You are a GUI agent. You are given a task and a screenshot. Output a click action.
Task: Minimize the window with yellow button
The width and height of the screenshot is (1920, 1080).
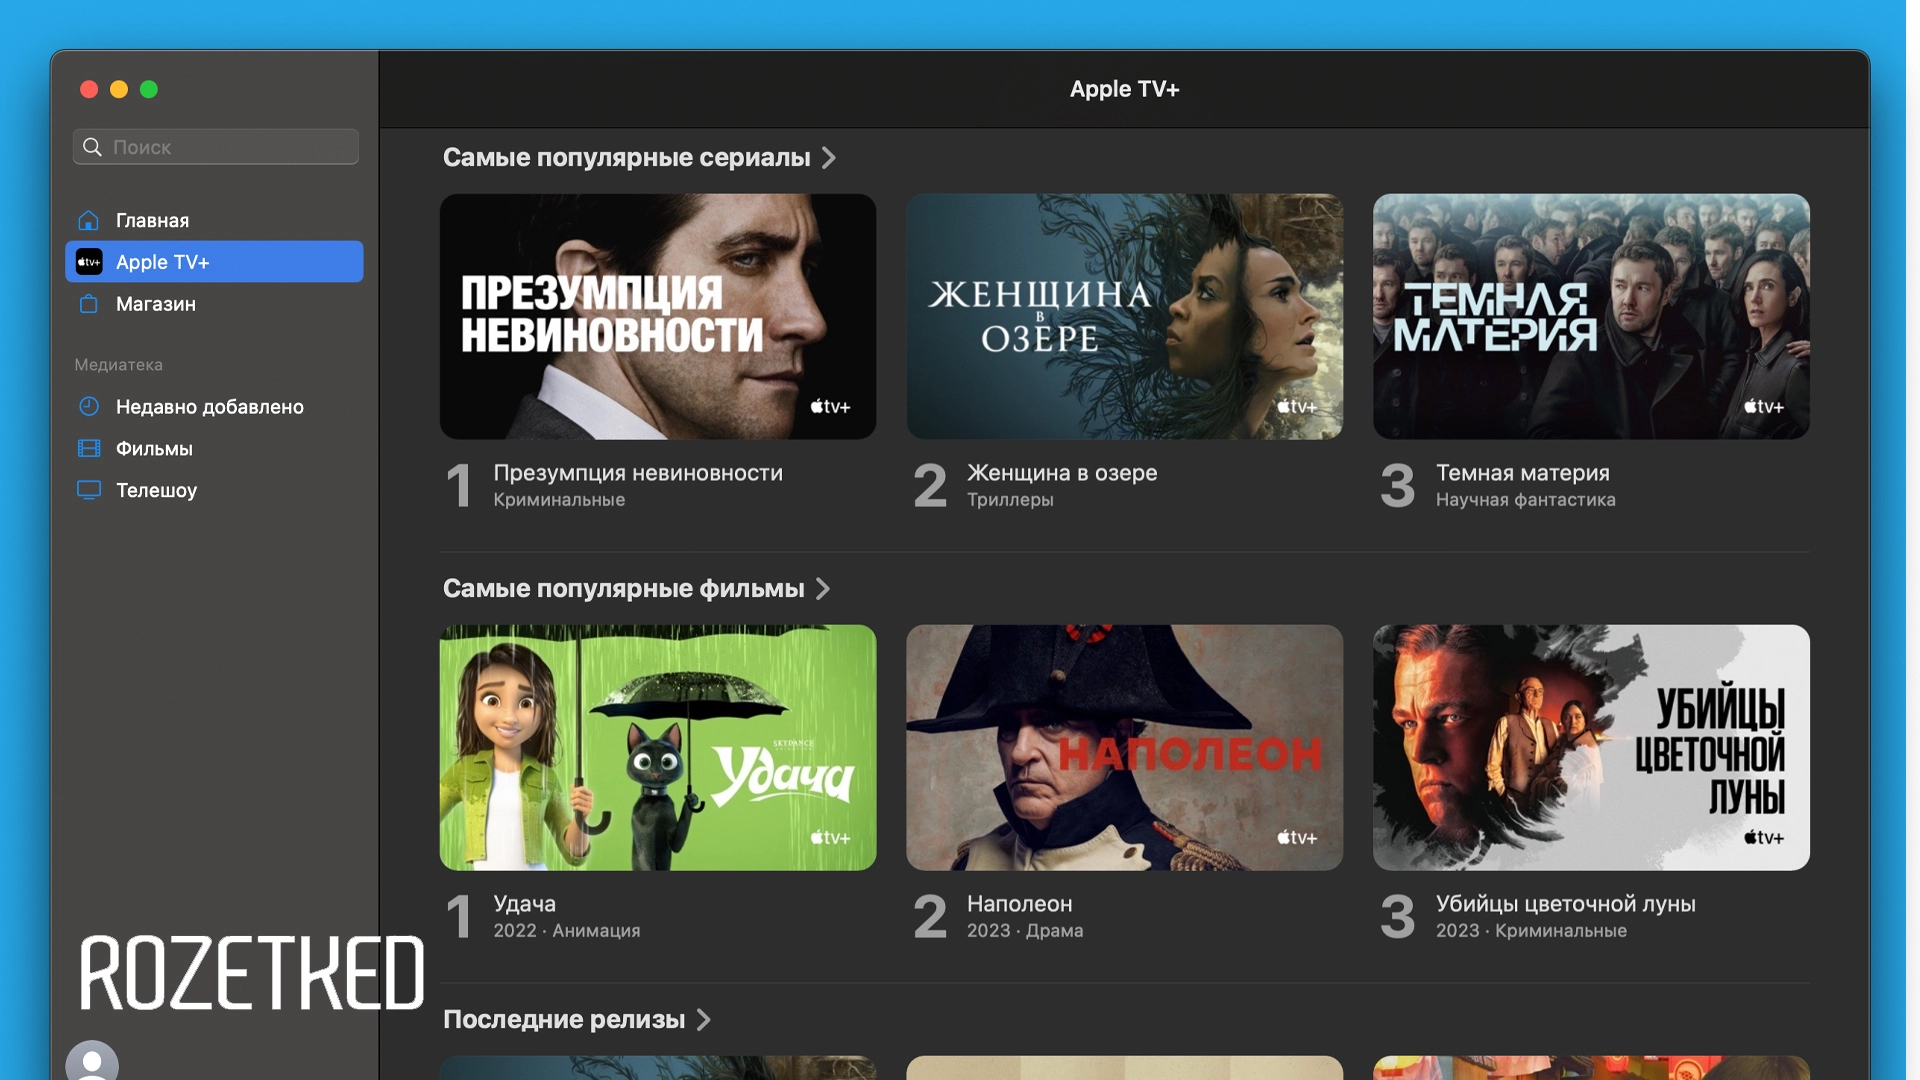point(119,90)
